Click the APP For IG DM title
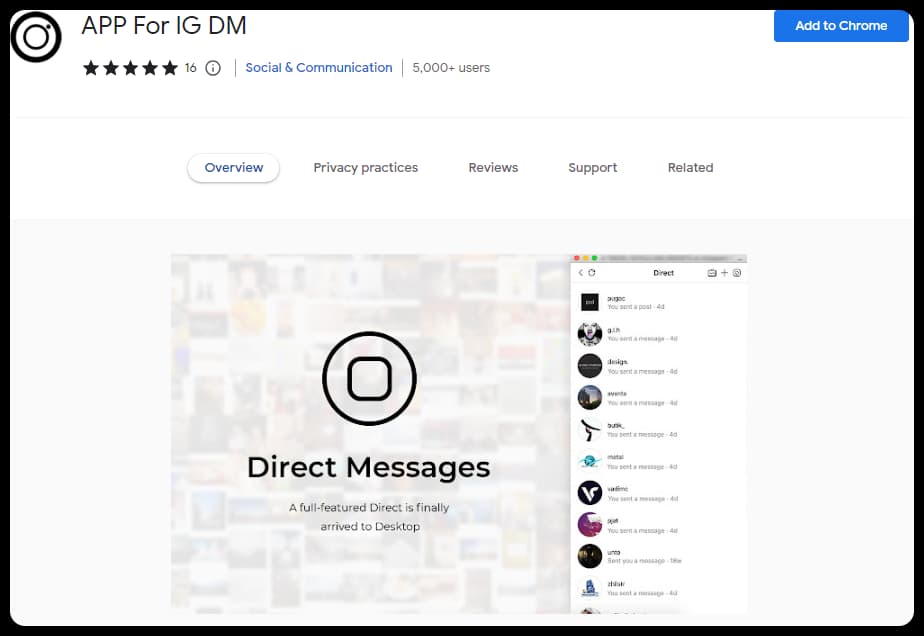924x636 pixels. pos(164,26)
